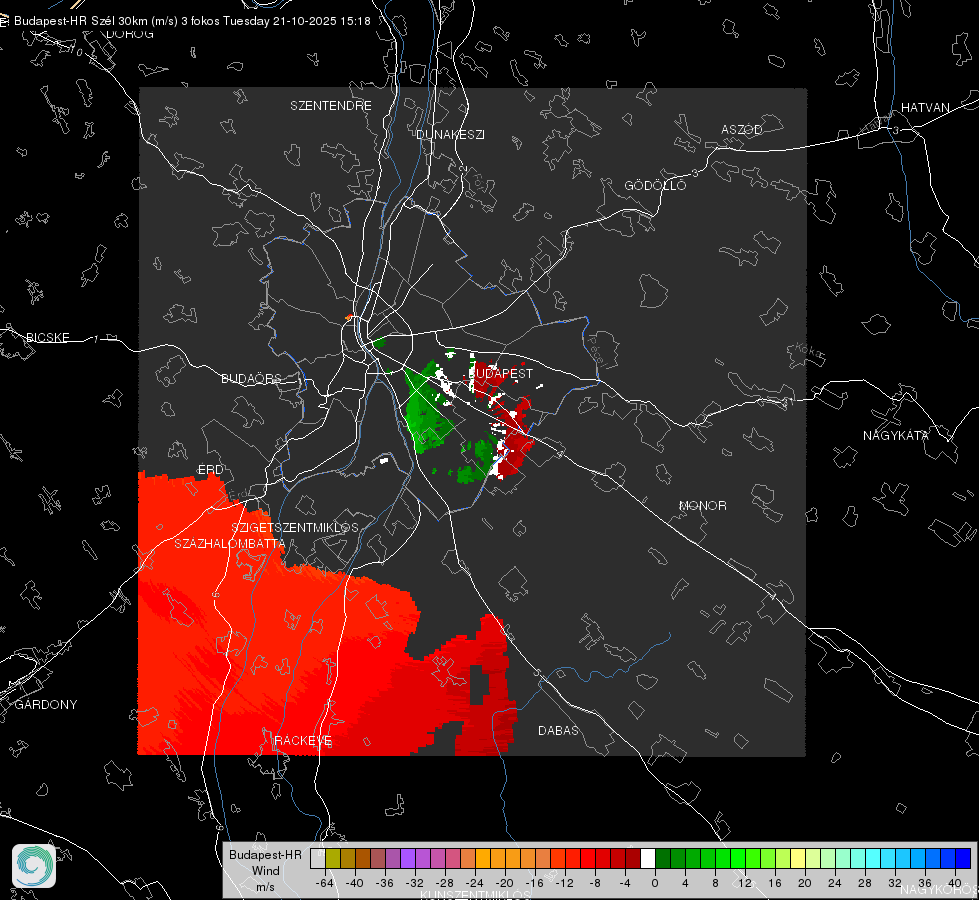Click the DABAS city label

coord(558,730)
